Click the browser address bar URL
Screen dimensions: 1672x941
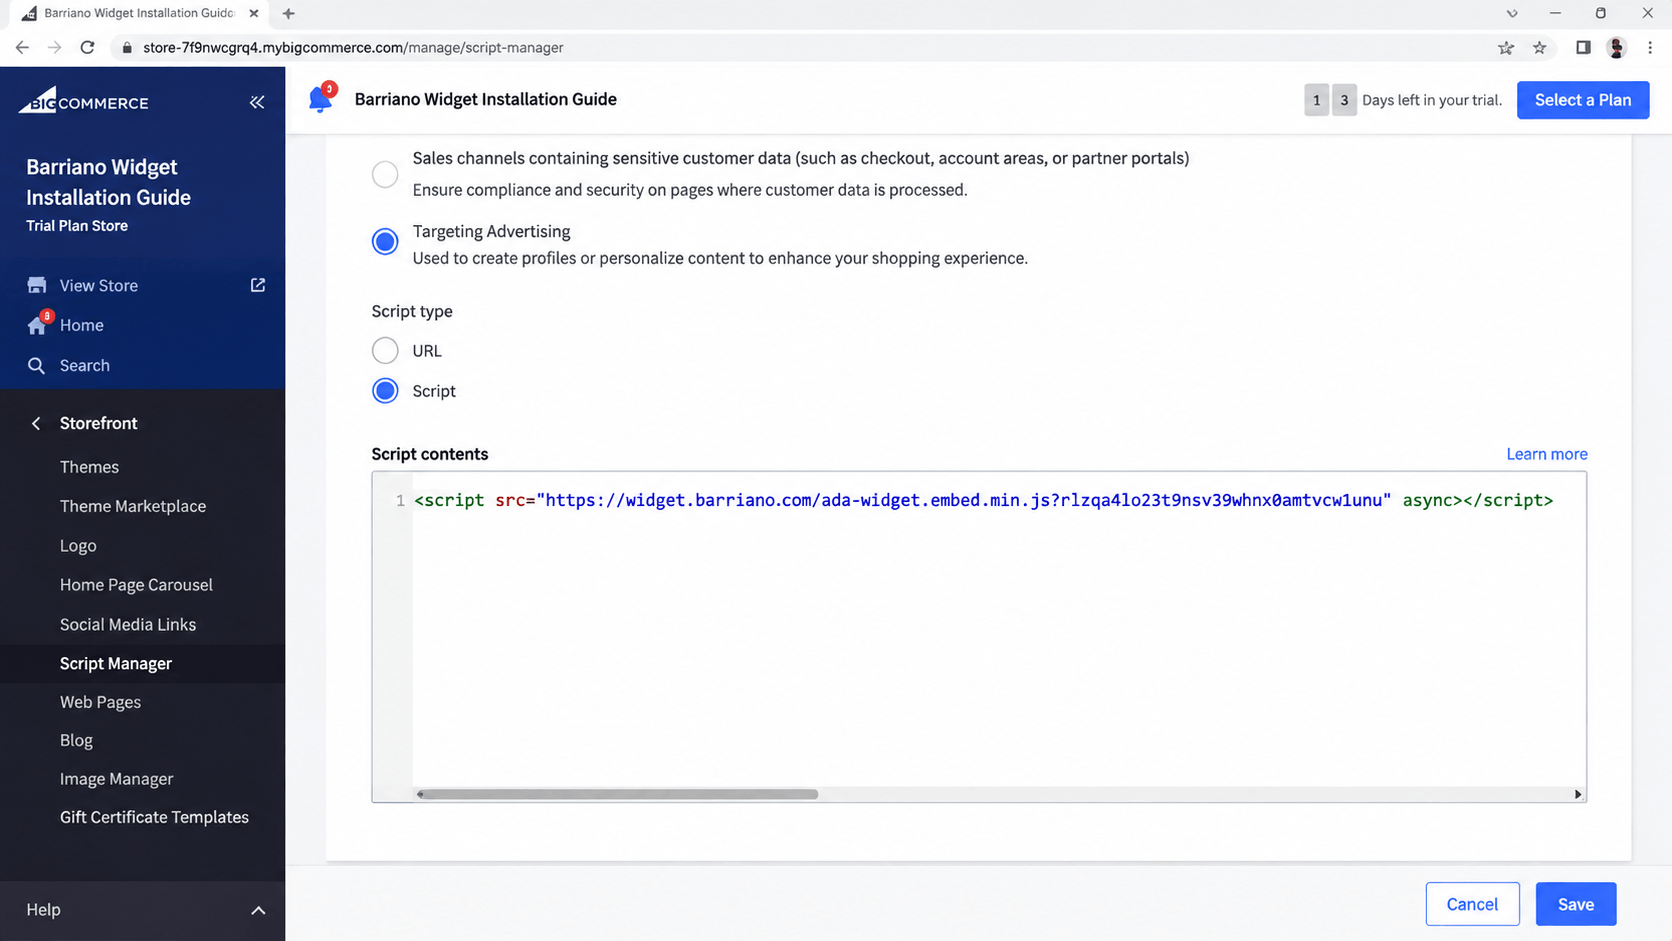pyautogui.click(x=353, y=47)
